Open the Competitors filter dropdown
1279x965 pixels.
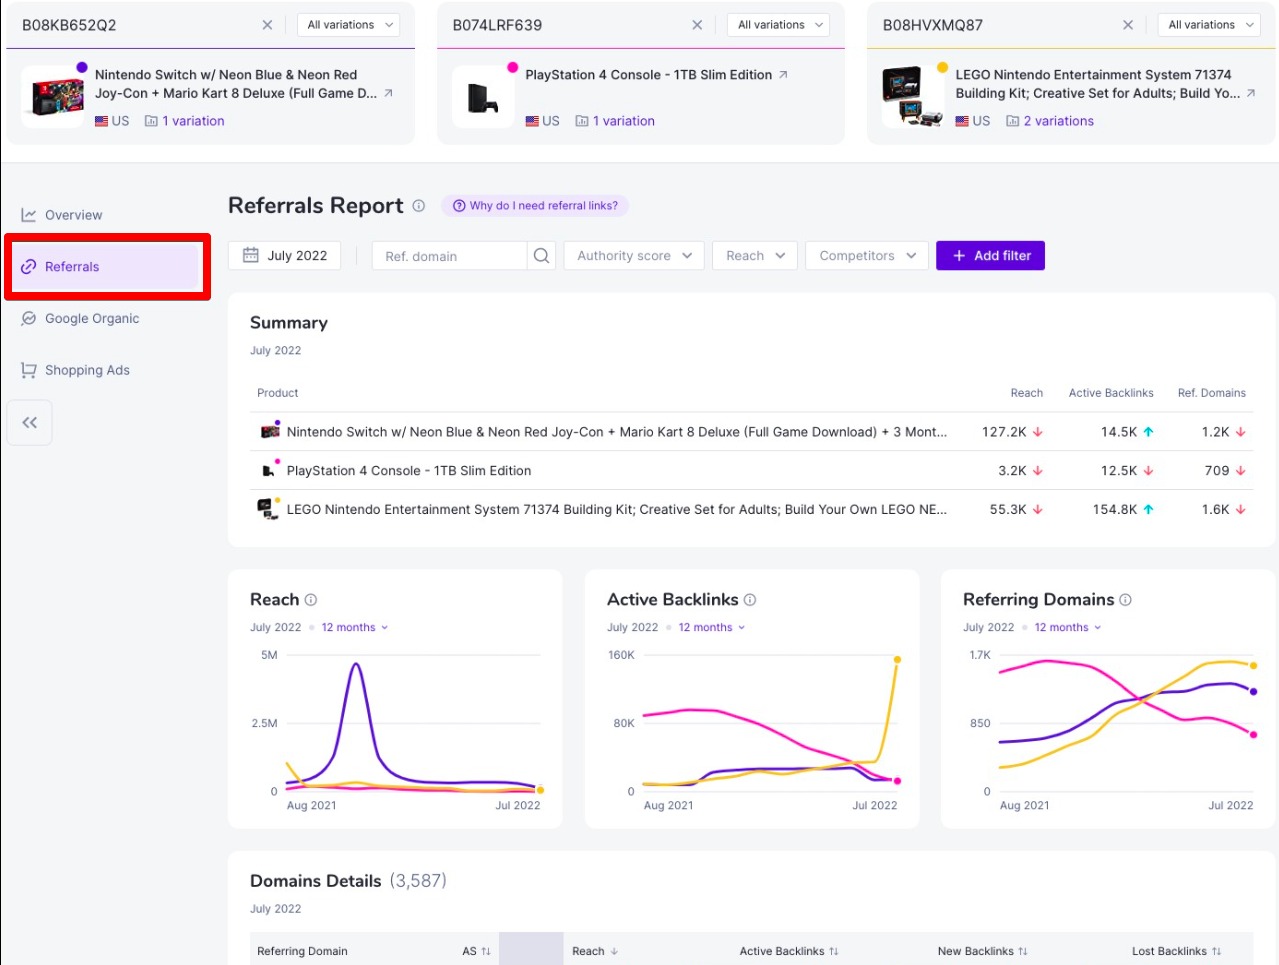(867, 256)
